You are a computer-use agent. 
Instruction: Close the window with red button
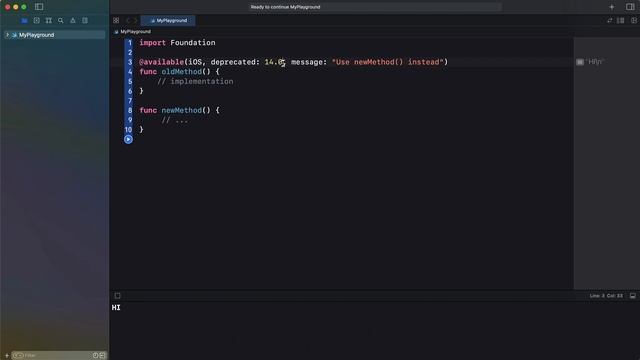(x=7, y=7)
